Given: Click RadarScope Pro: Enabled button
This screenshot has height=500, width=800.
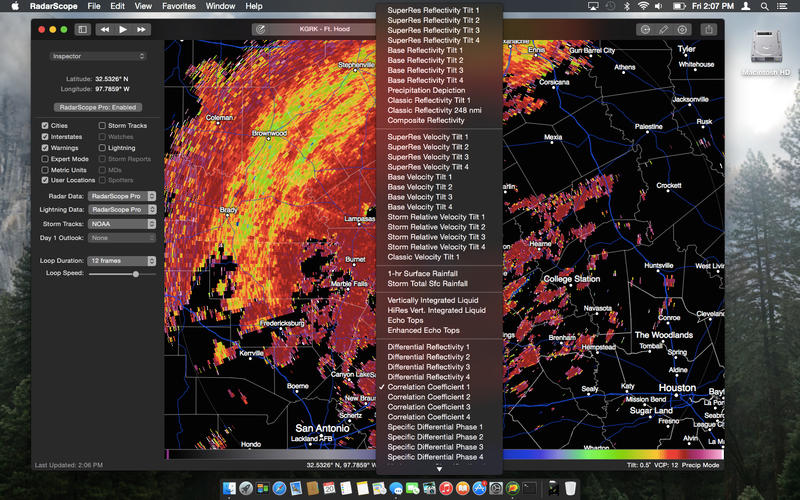Looking at the screenshot, I should click(x=98, y=107).
